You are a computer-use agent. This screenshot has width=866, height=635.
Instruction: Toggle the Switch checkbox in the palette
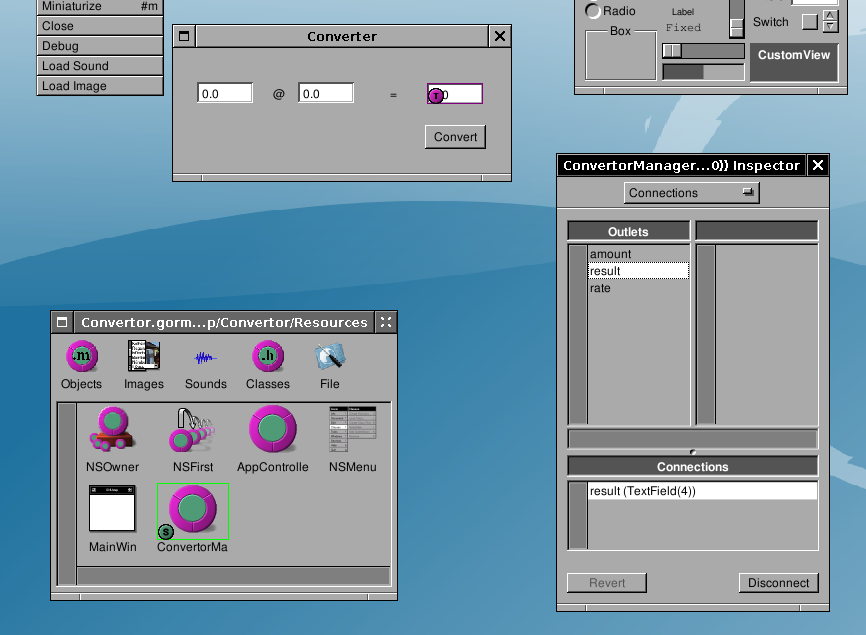809,21
